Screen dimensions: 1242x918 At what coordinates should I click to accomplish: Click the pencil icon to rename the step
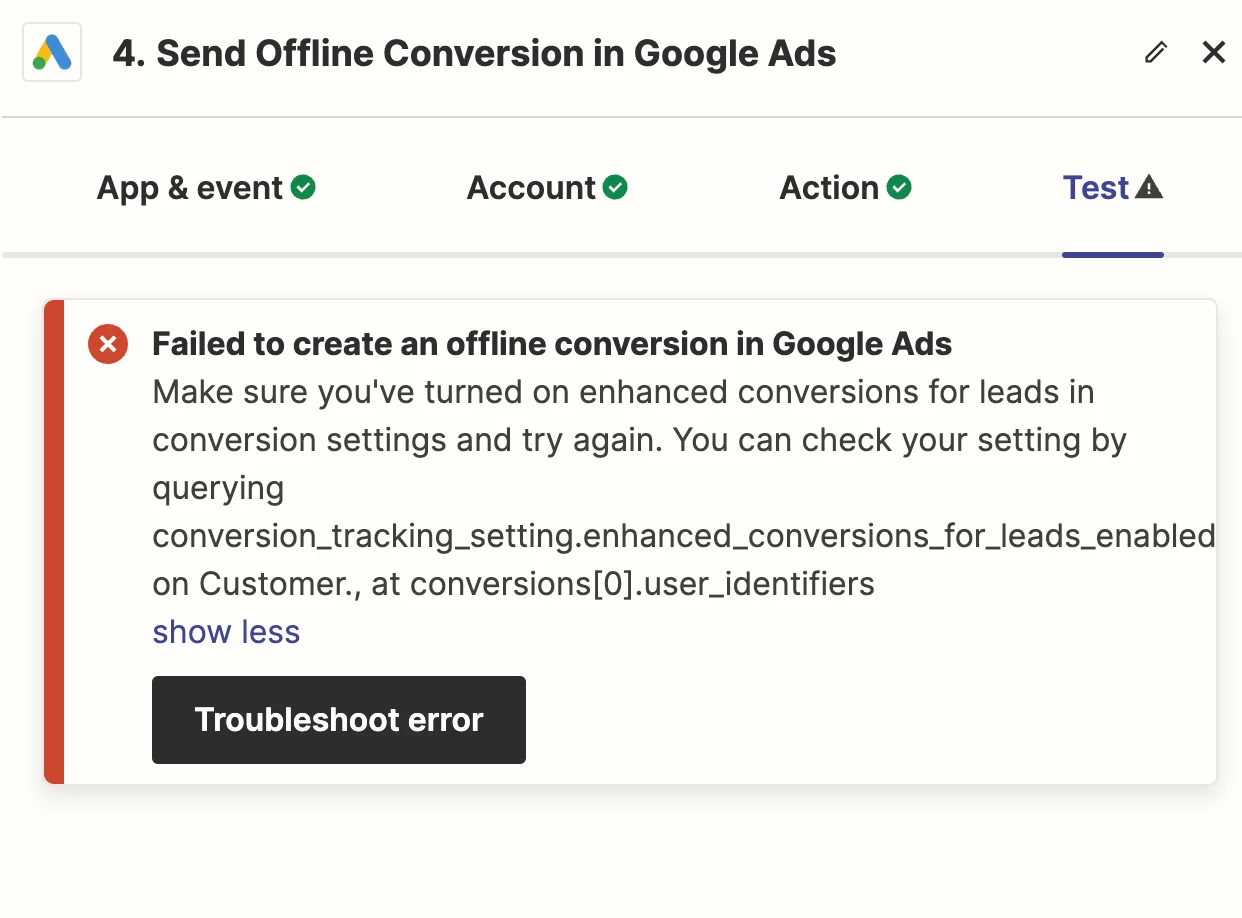pos(1156,53)
